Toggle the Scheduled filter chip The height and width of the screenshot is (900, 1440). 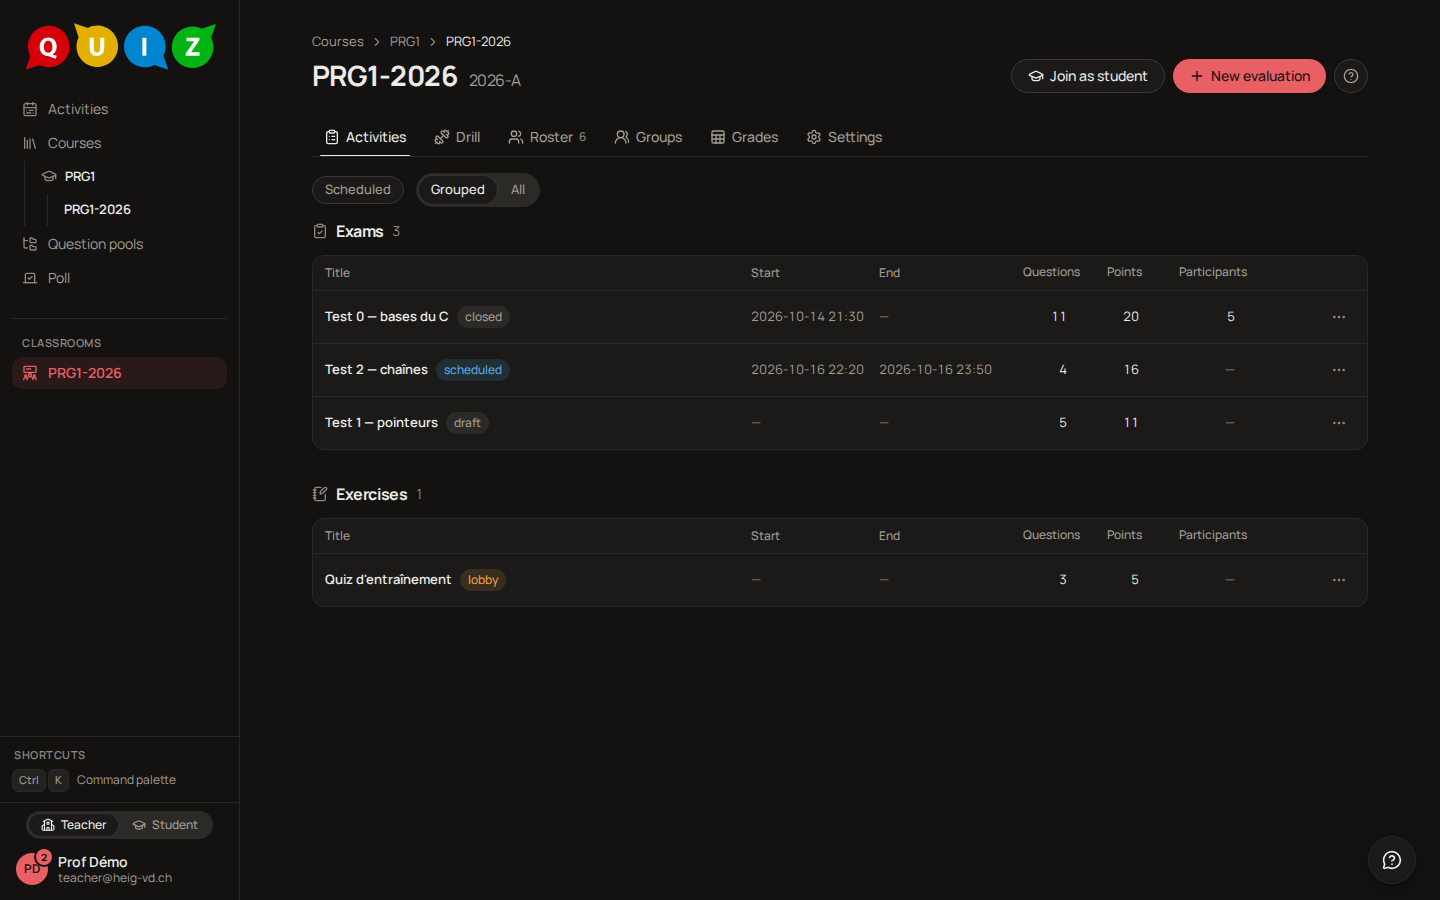pos(358,190)
